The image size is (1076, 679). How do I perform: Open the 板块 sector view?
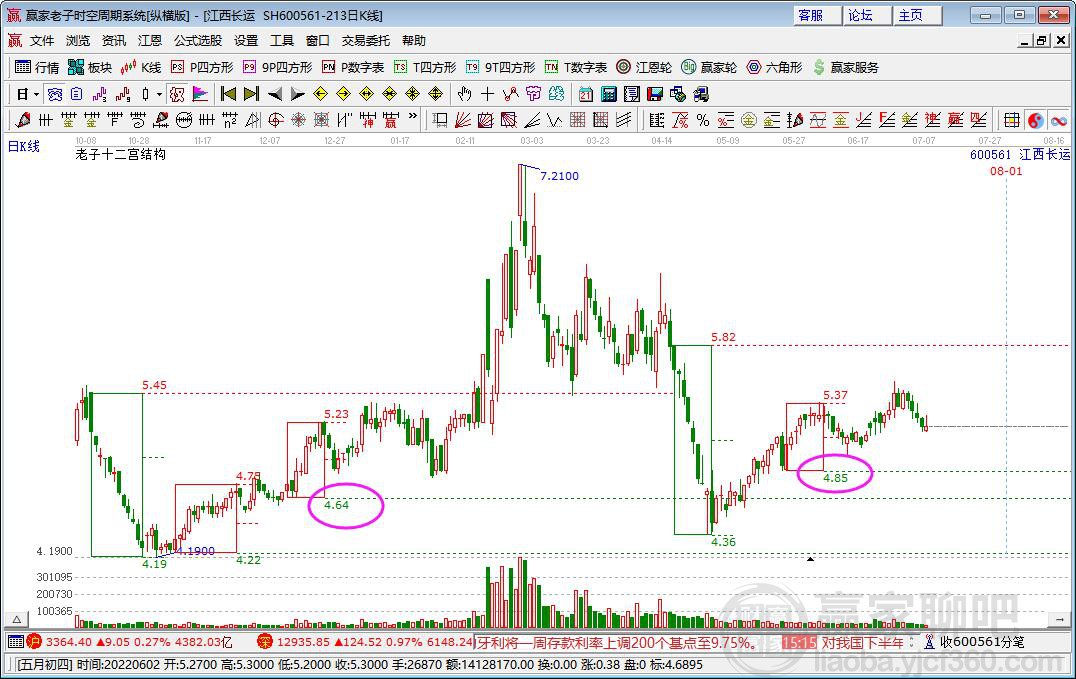click(x=90, y=67)
